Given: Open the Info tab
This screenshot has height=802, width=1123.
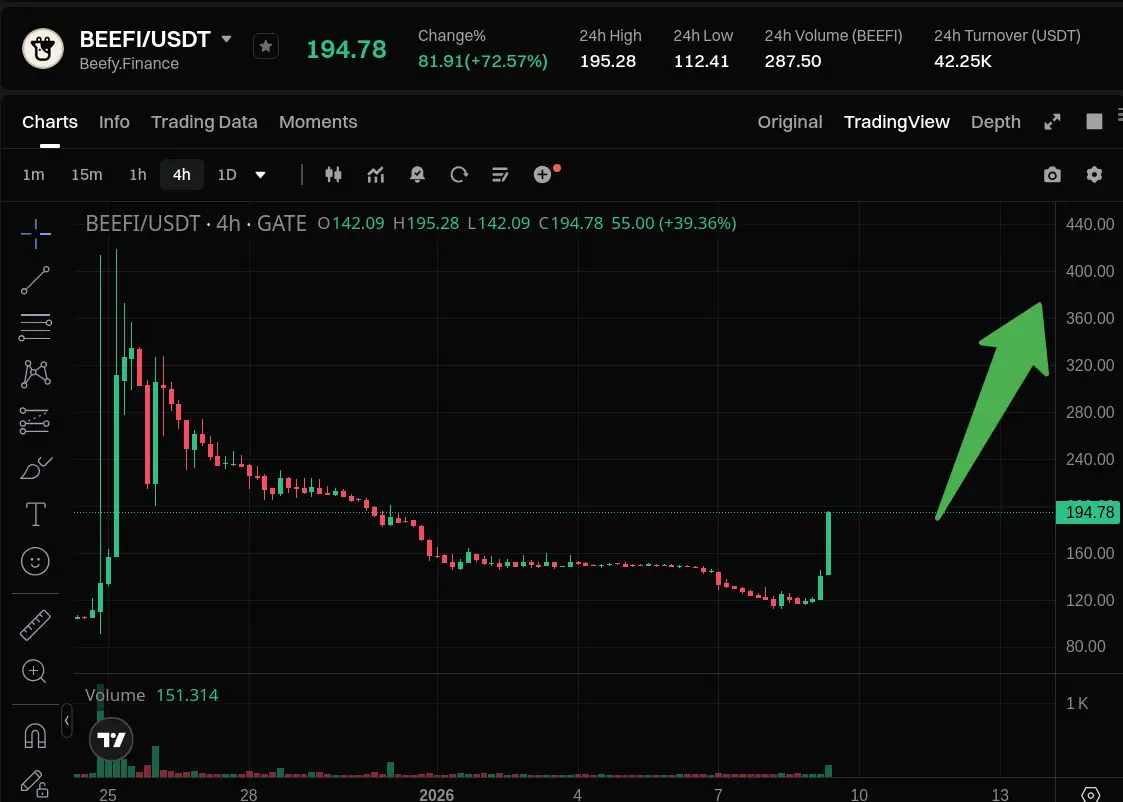Looking at the screenshot, I should point(114,122).
